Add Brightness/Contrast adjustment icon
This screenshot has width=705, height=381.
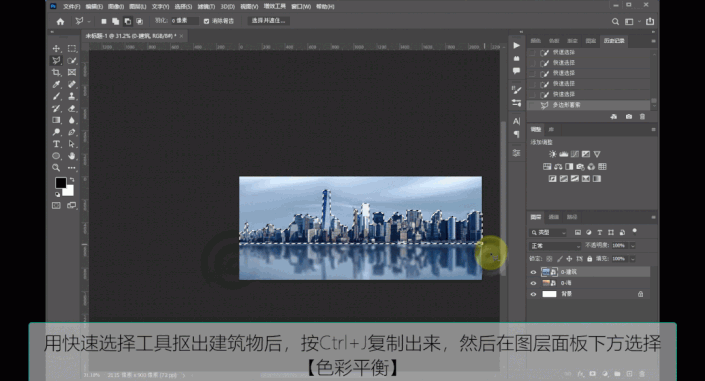(x=553, y=154)
